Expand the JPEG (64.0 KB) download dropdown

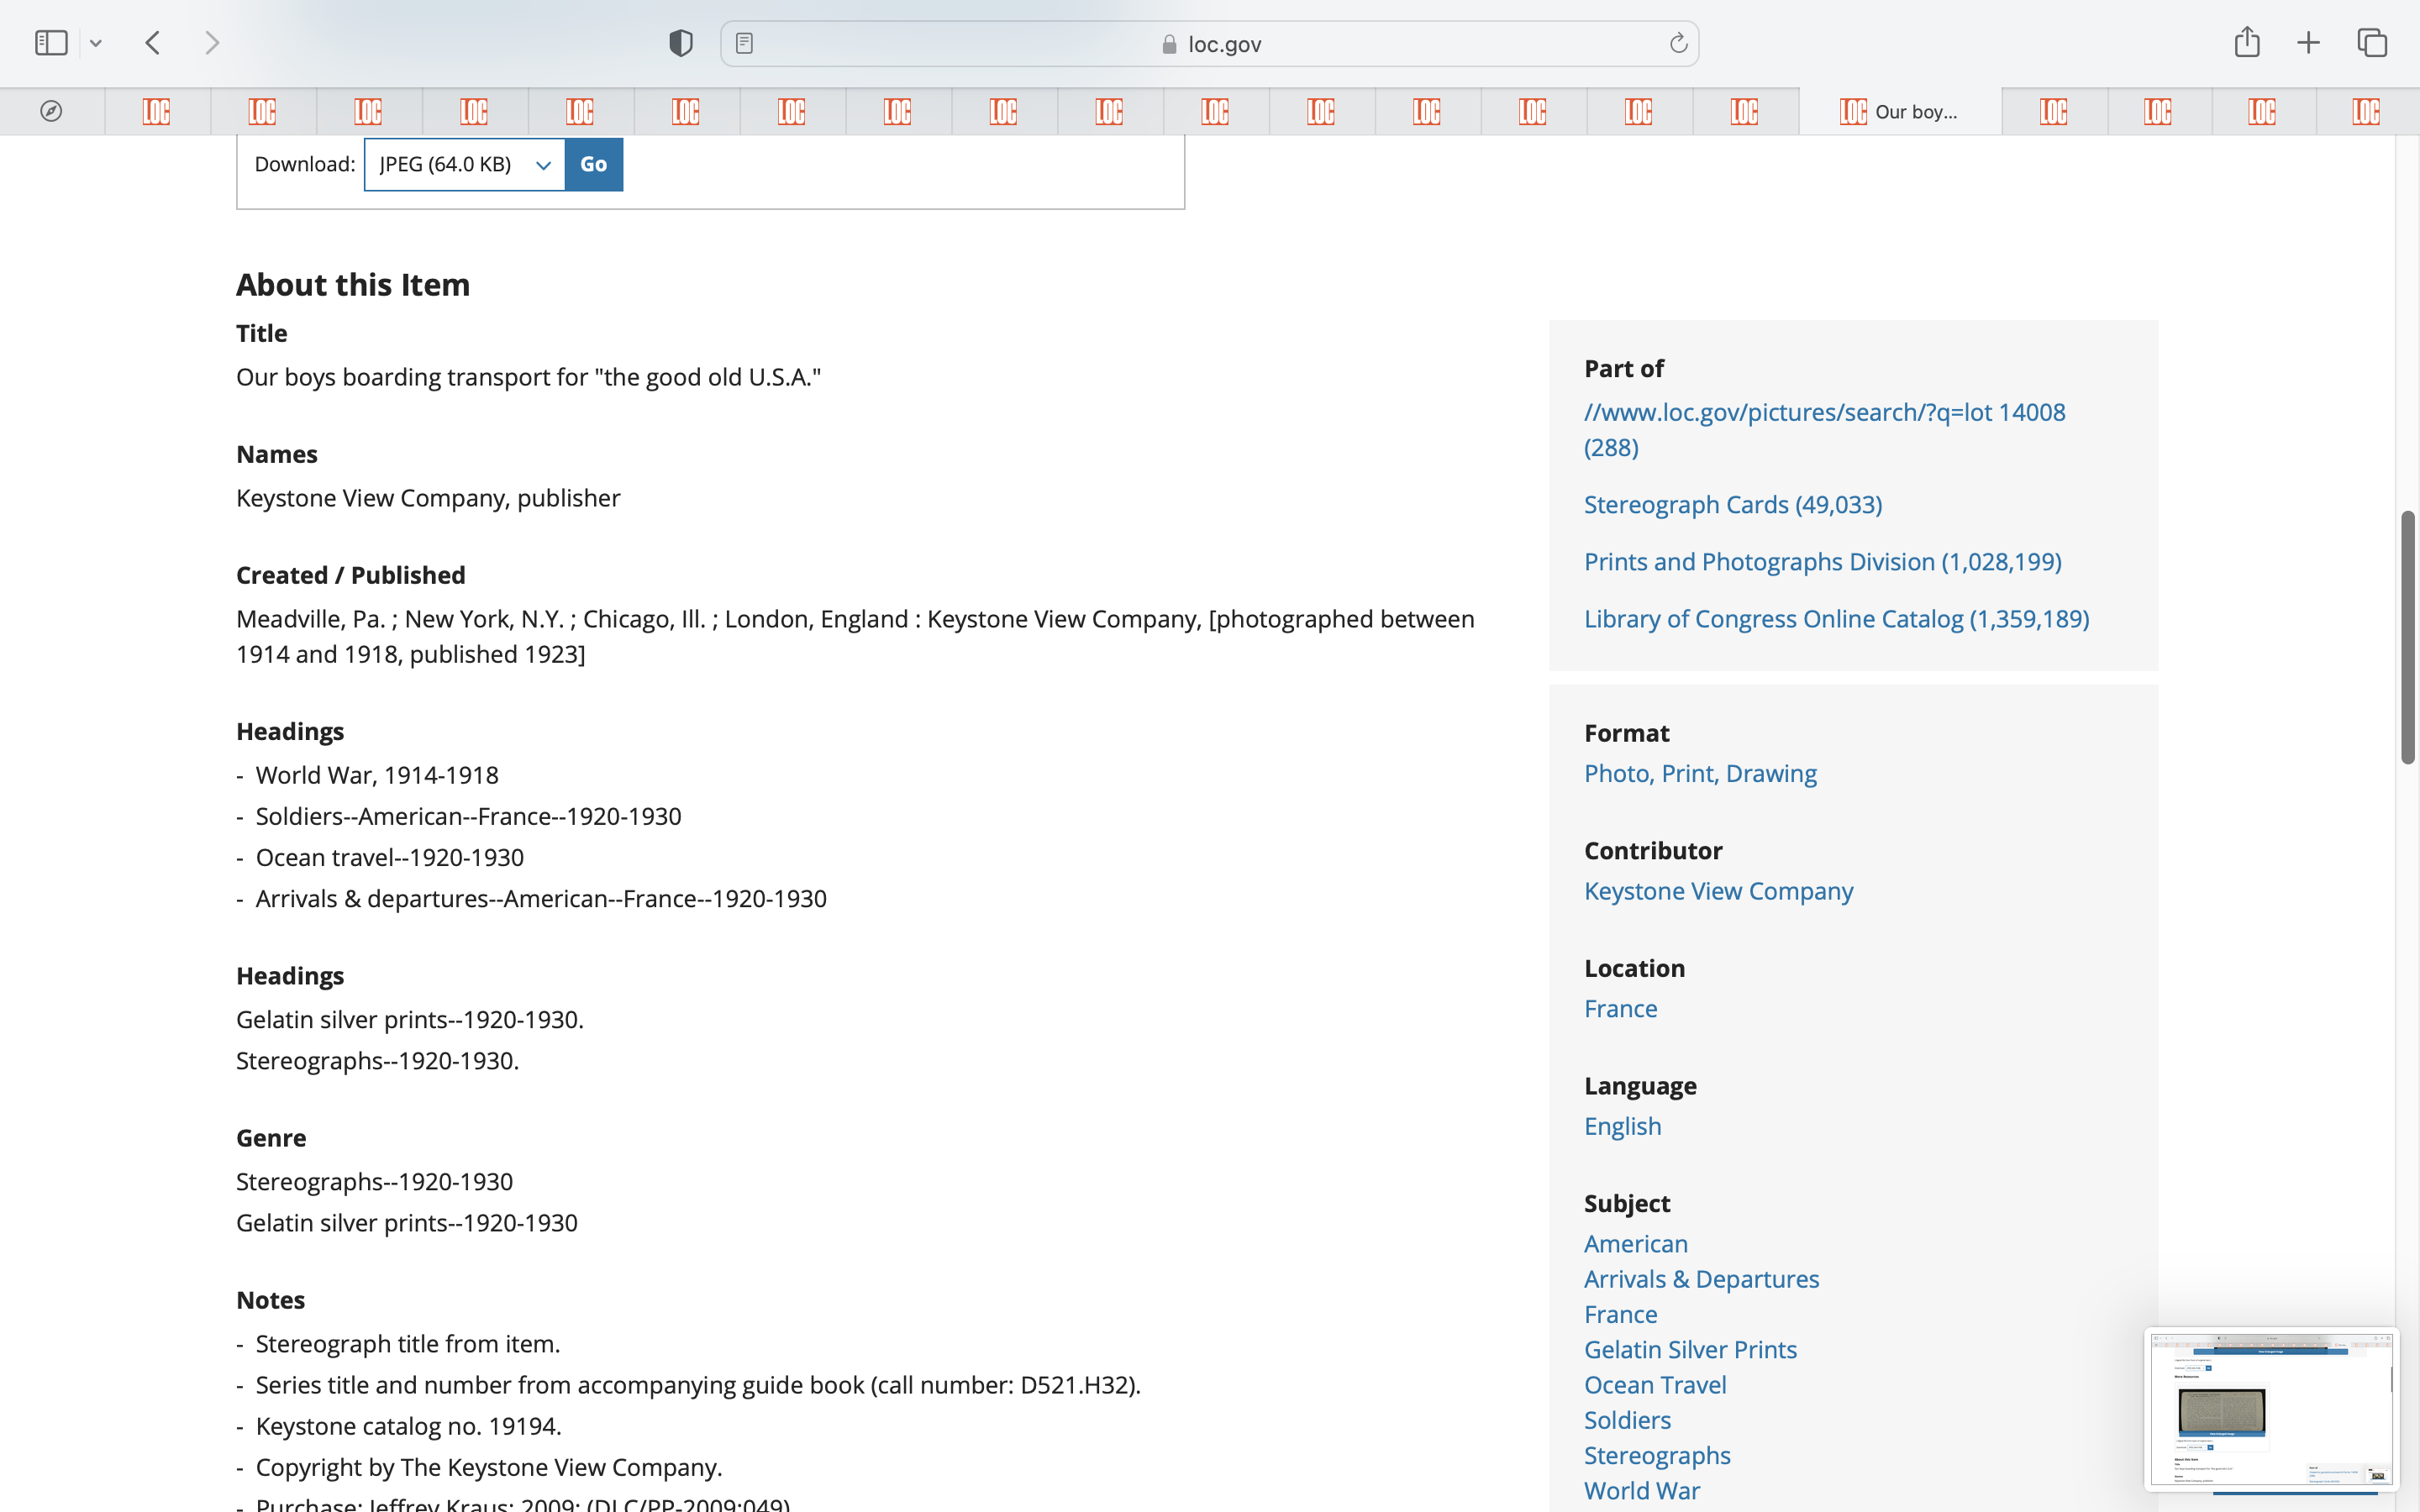pos(464,164)
